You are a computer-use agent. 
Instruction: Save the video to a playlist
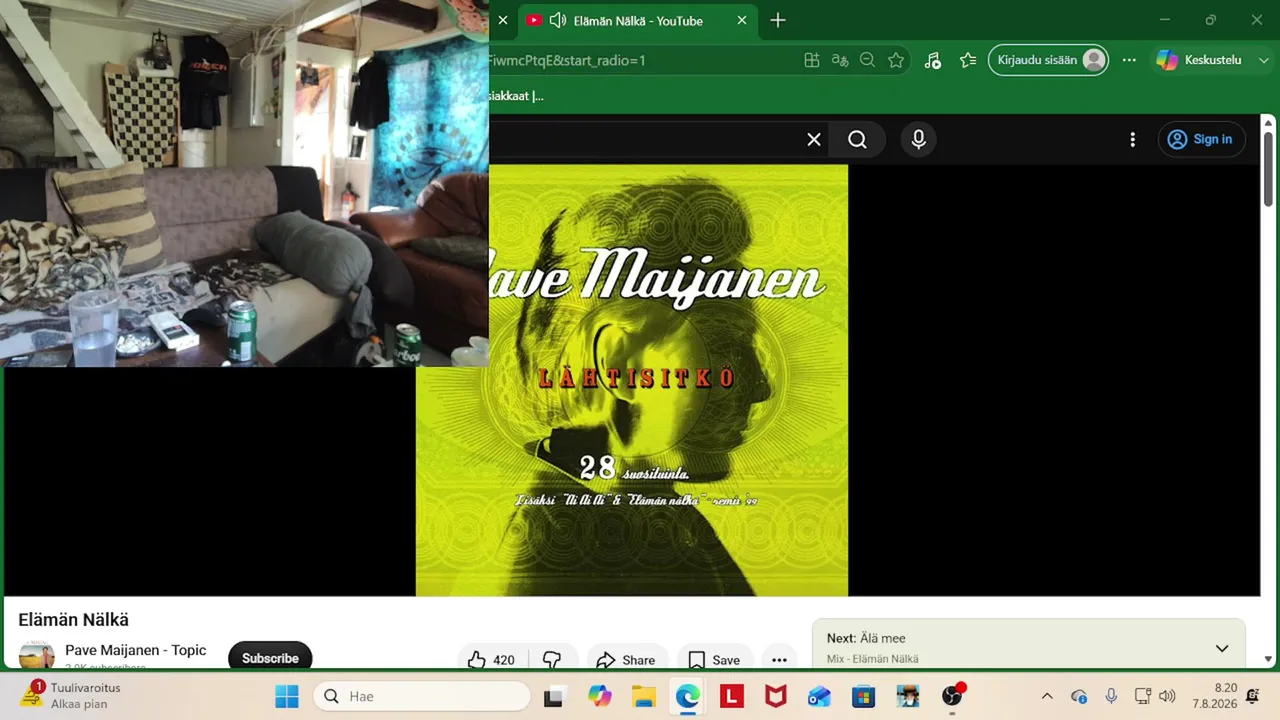click(714, 659)
